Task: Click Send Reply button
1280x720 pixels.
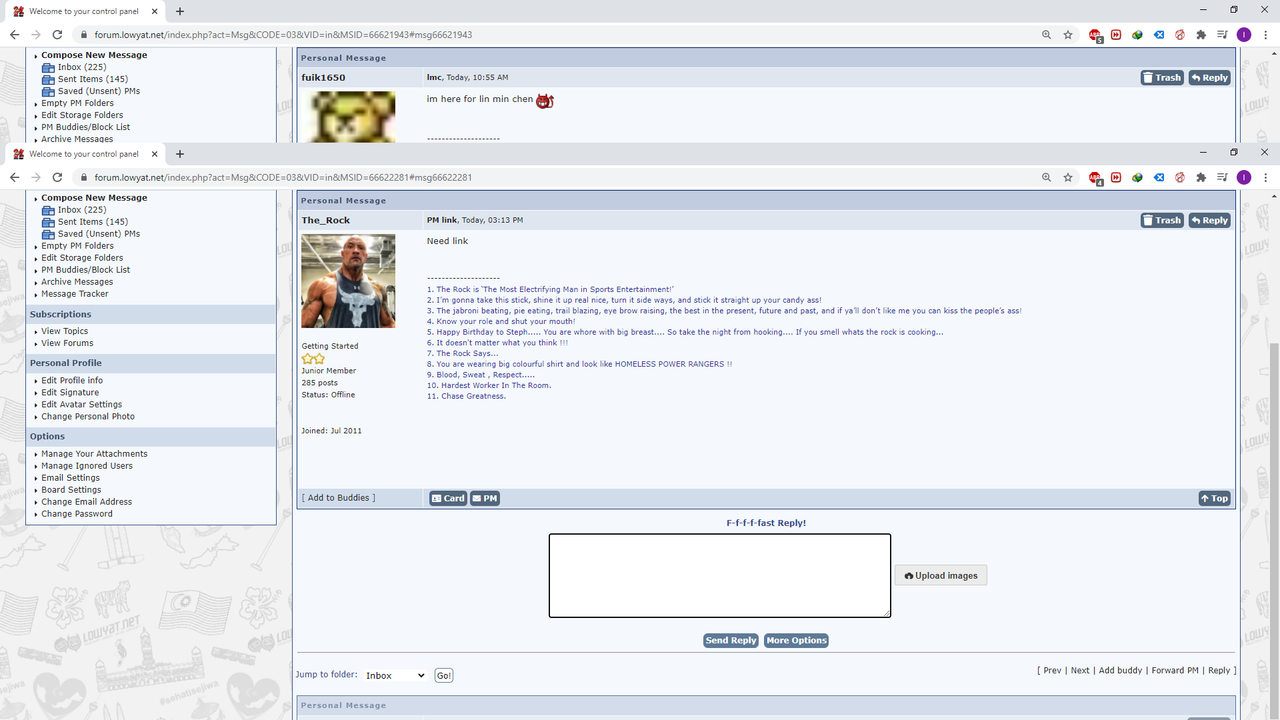Action: click(x=731, y=640)
